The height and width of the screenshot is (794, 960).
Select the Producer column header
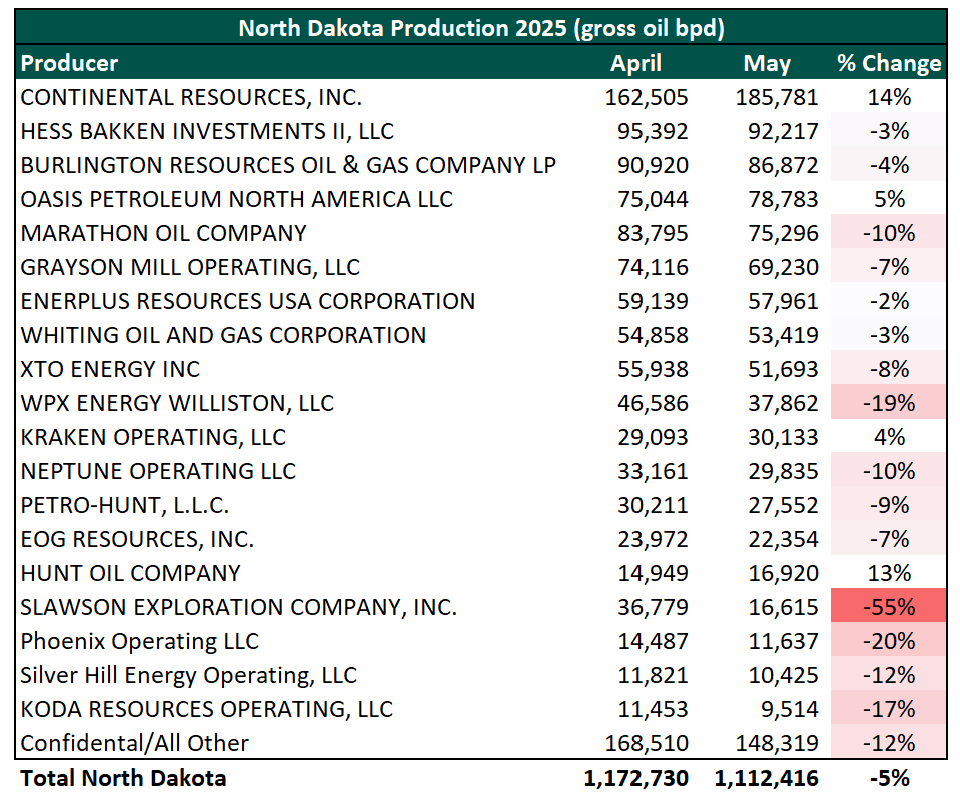point(69,63)
